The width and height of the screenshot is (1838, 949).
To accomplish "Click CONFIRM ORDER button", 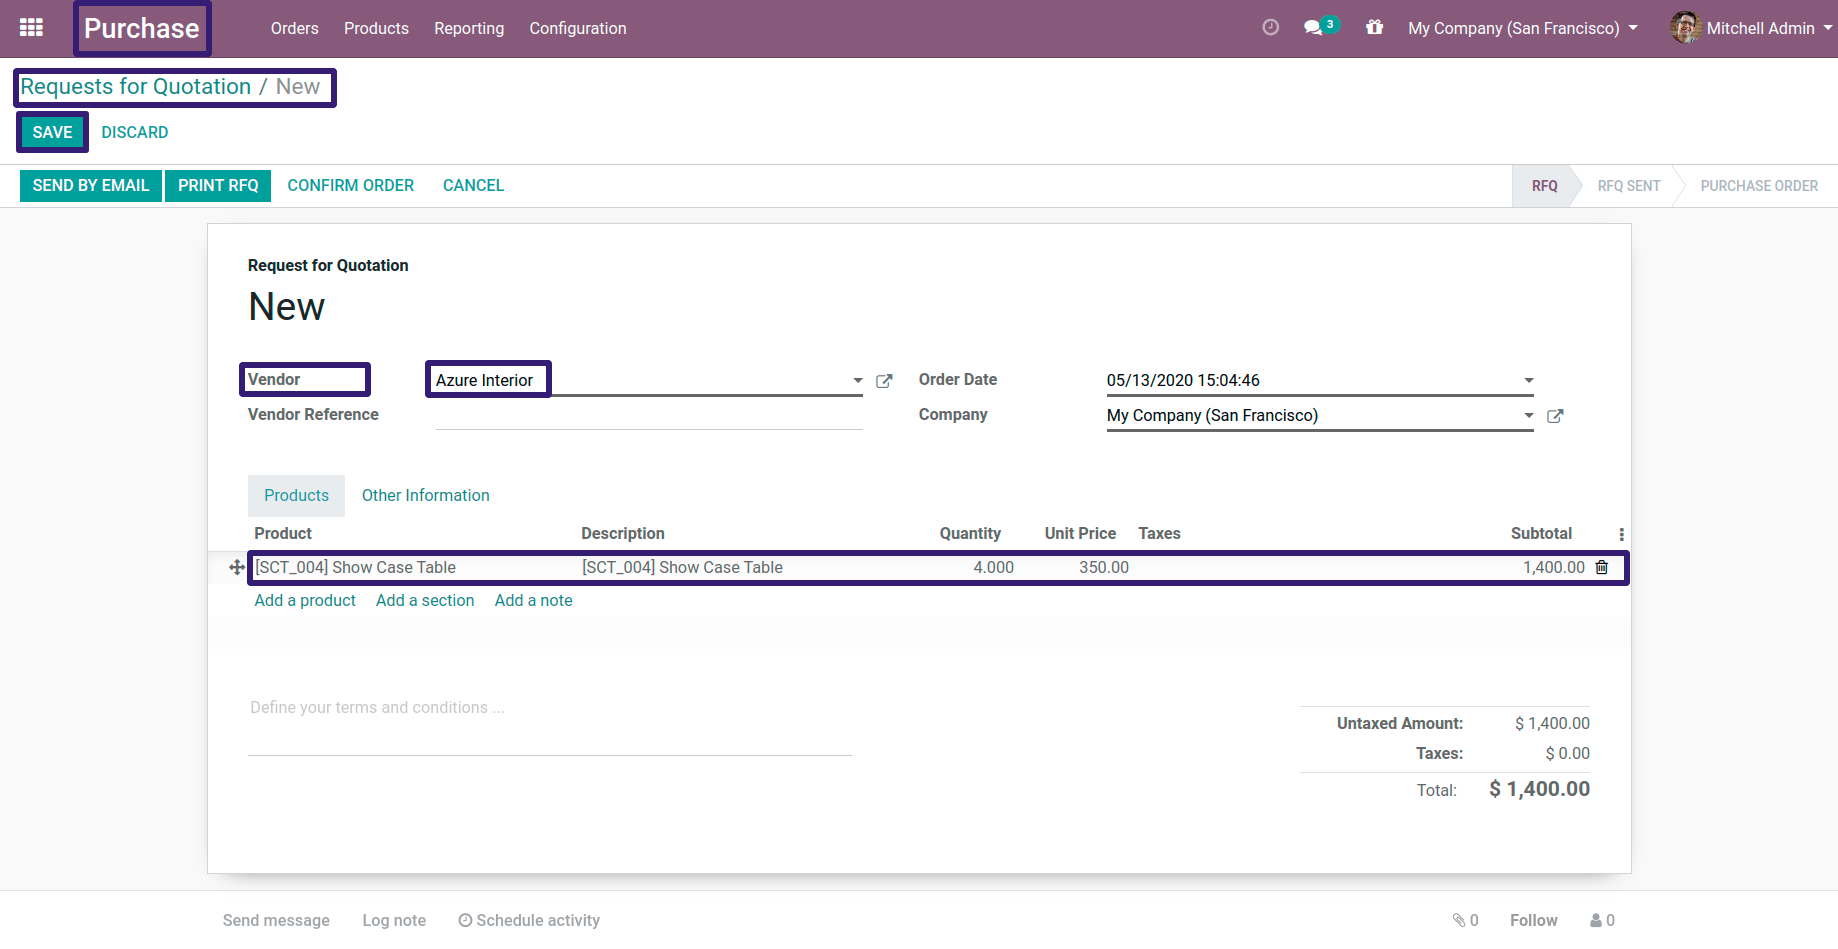I will click(x=351, y=186).
